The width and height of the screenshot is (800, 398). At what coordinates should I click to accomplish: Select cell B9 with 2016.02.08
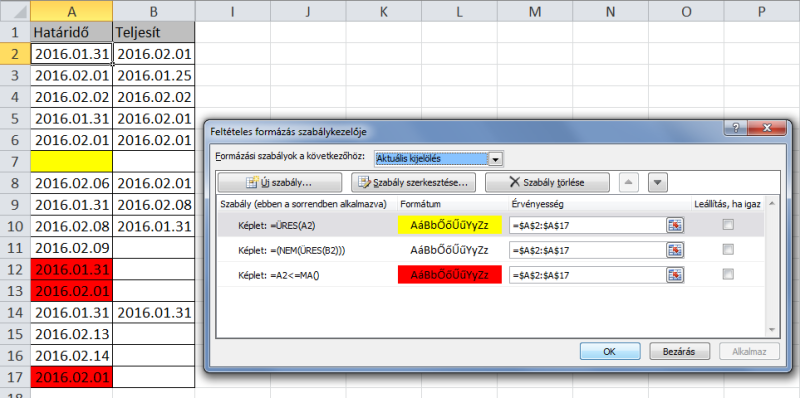(x=154, y=205)
